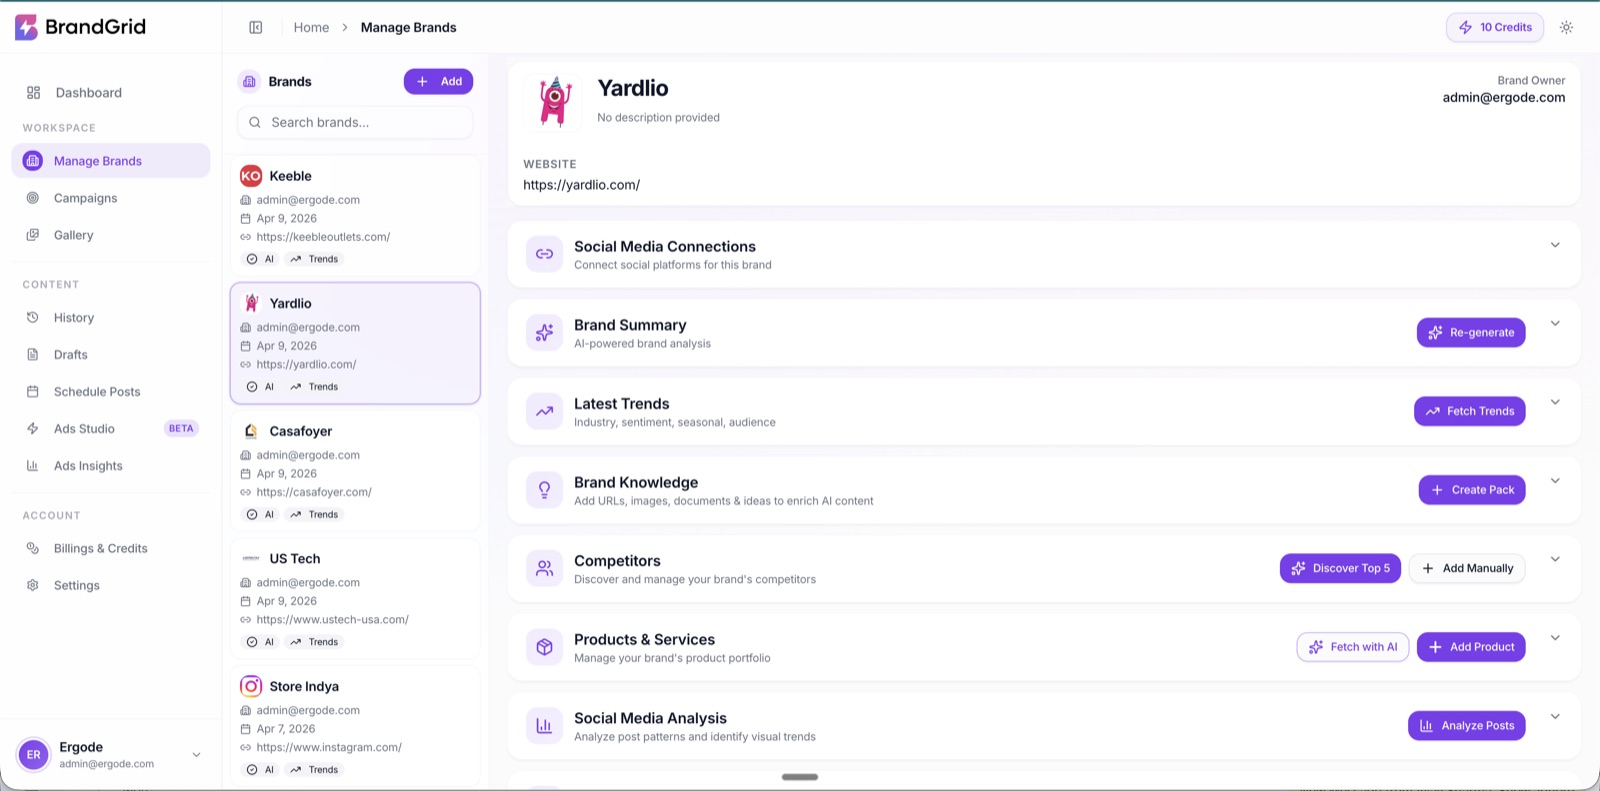1600x791 pixels.
Task: Expand the Brand Knowledge section chevron
Action: click(1555, 481)
